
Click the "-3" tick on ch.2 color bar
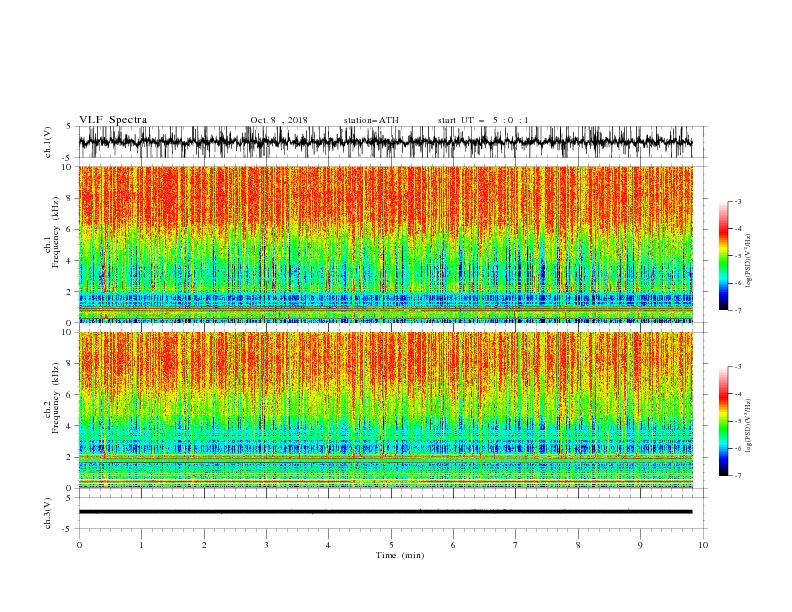737,367
